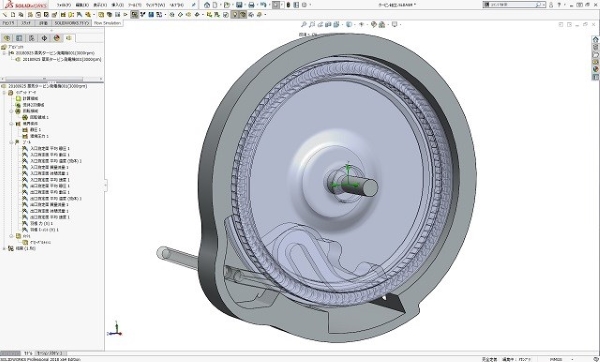Click the Zoom to Fit magnifier in view toolbar

pos(303,24)
